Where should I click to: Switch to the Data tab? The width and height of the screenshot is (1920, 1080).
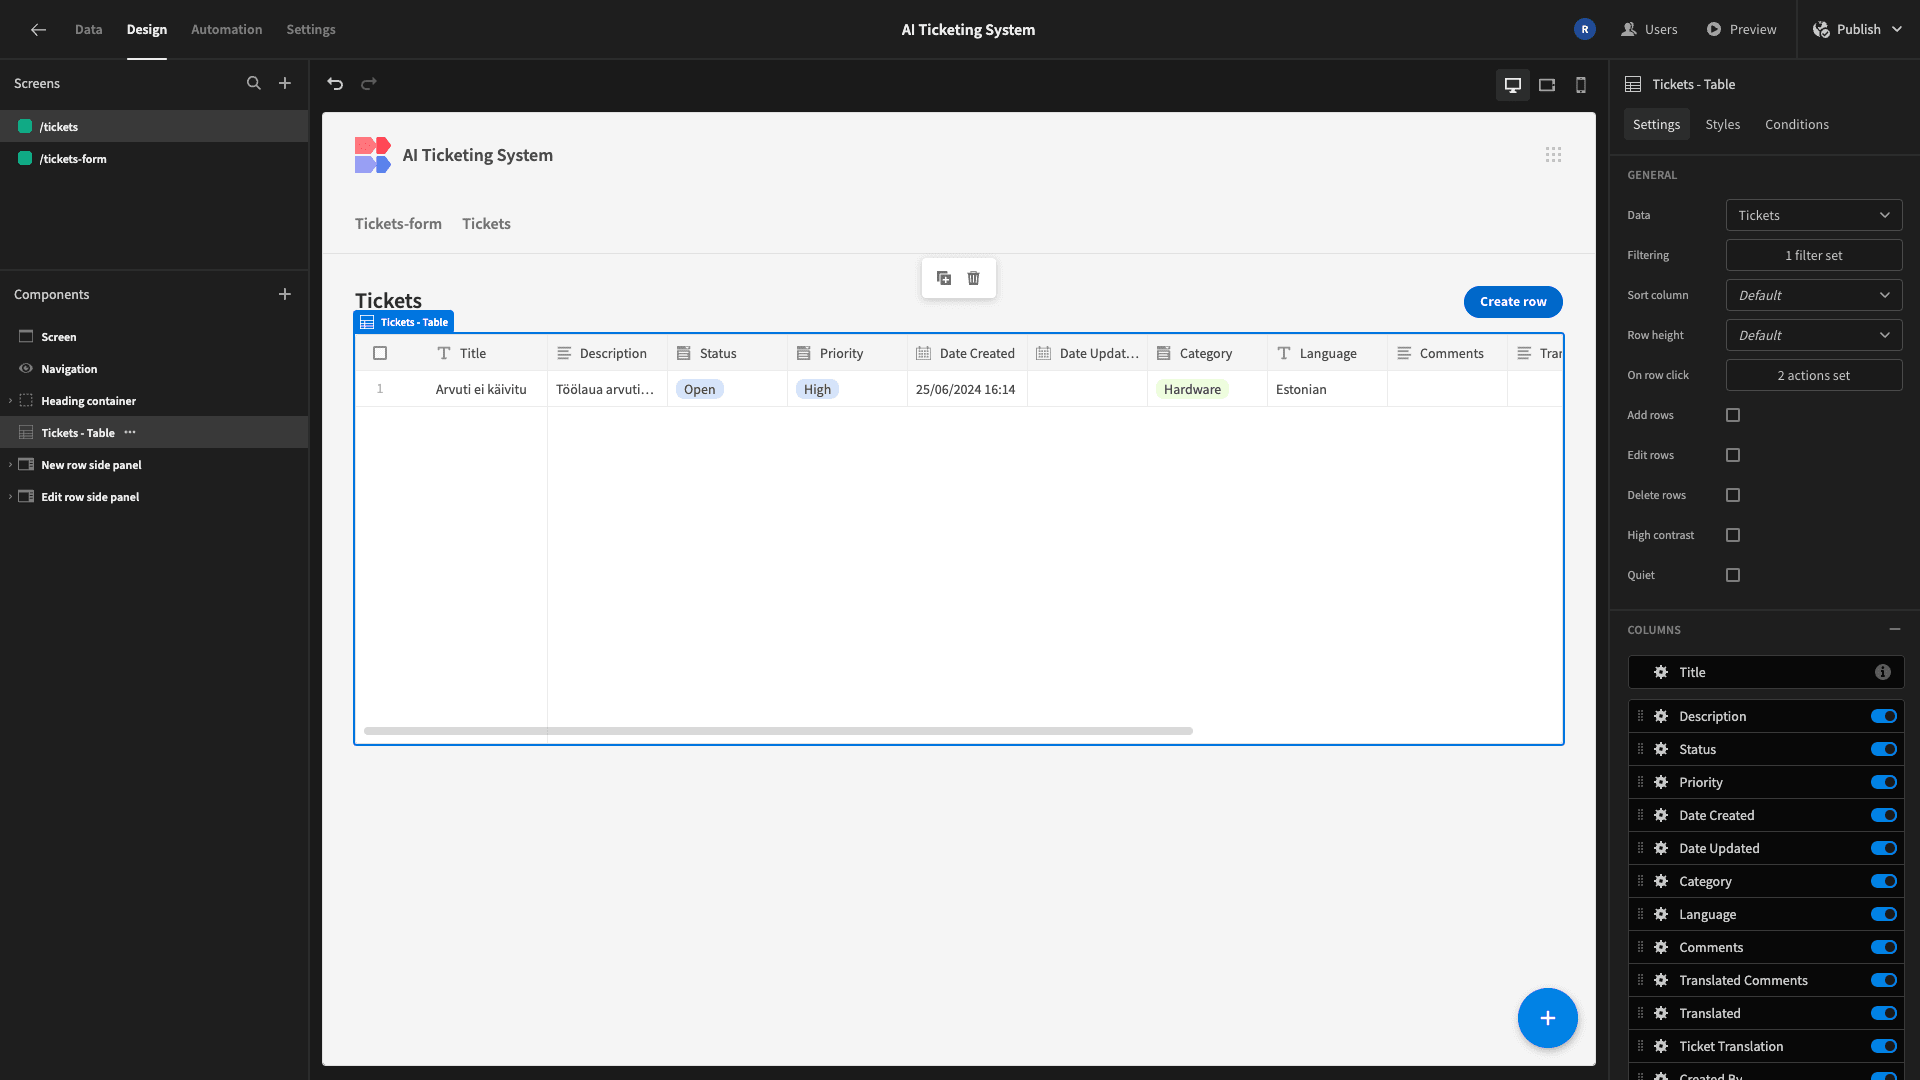(x=88, y=30)
